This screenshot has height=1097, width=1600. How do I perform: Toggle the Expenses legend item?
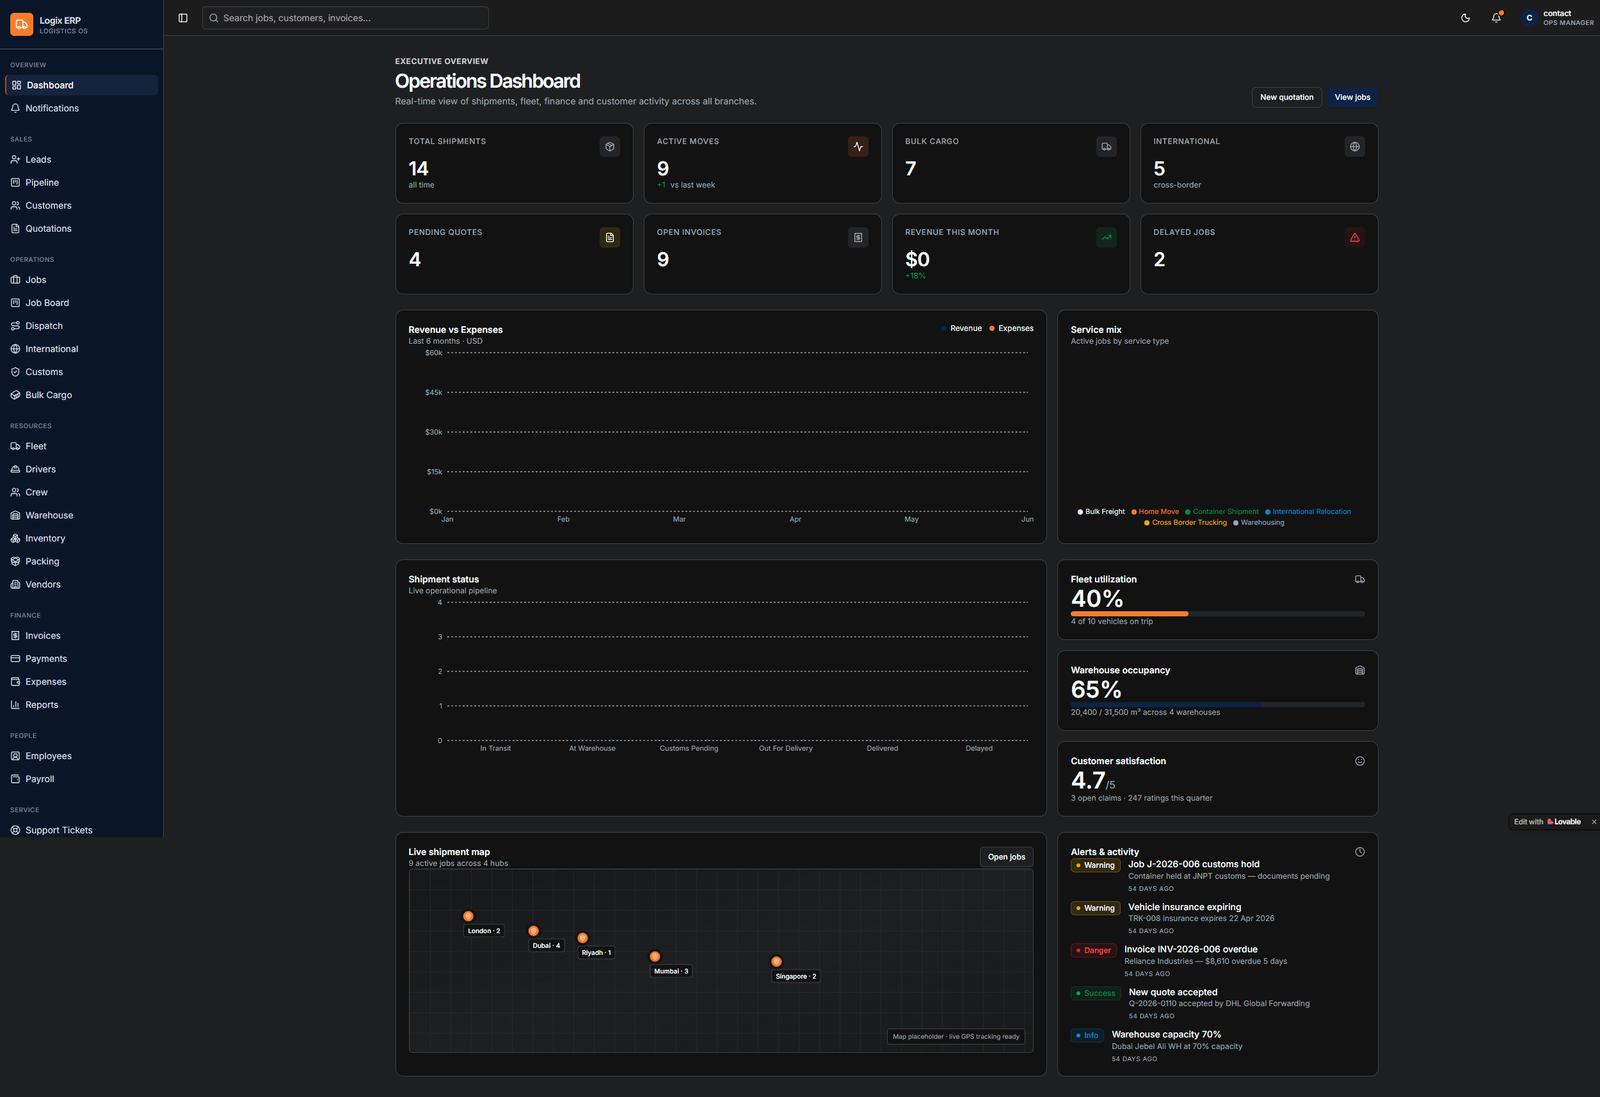pos(1012,328)
